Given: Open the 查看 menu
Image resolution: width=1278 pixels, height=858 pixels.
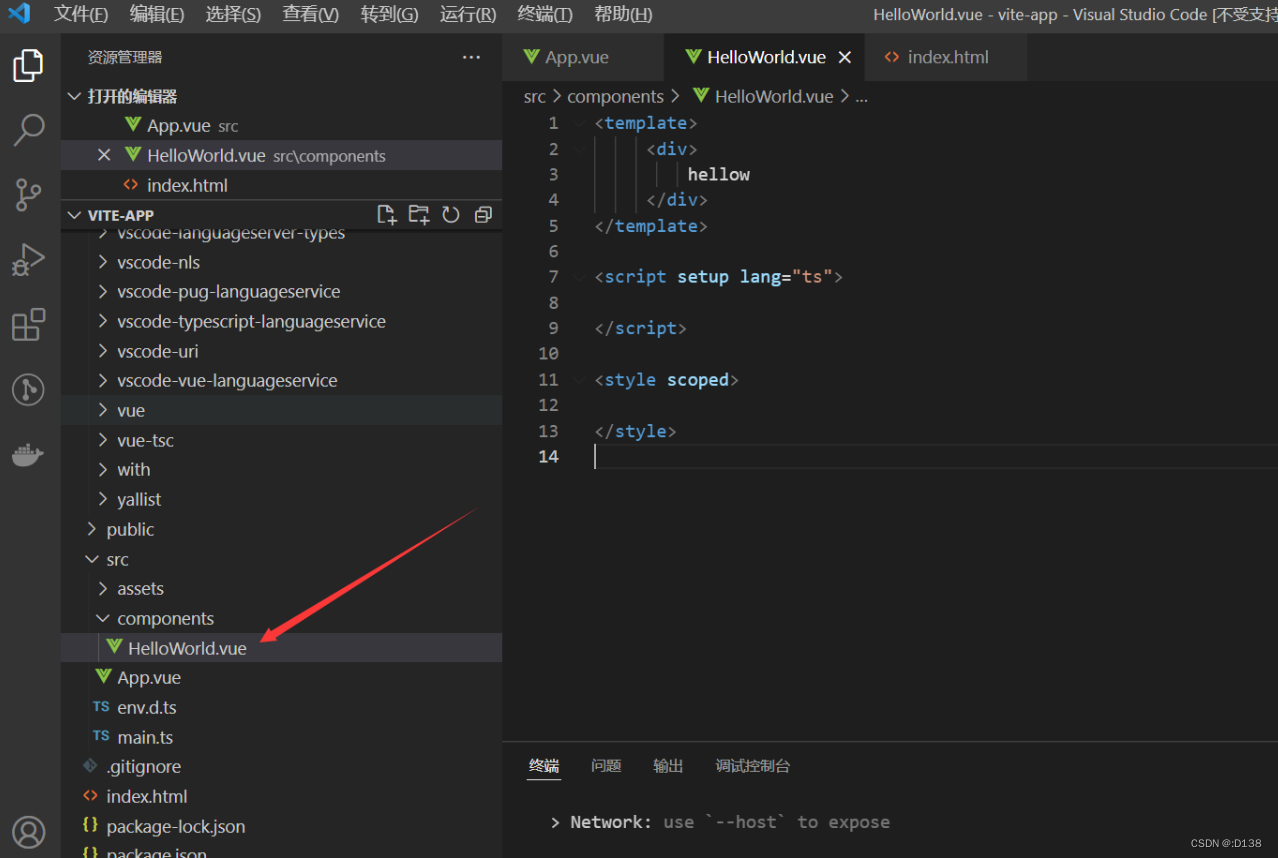Looking at the screenshot, I should (x=311, y=14).
